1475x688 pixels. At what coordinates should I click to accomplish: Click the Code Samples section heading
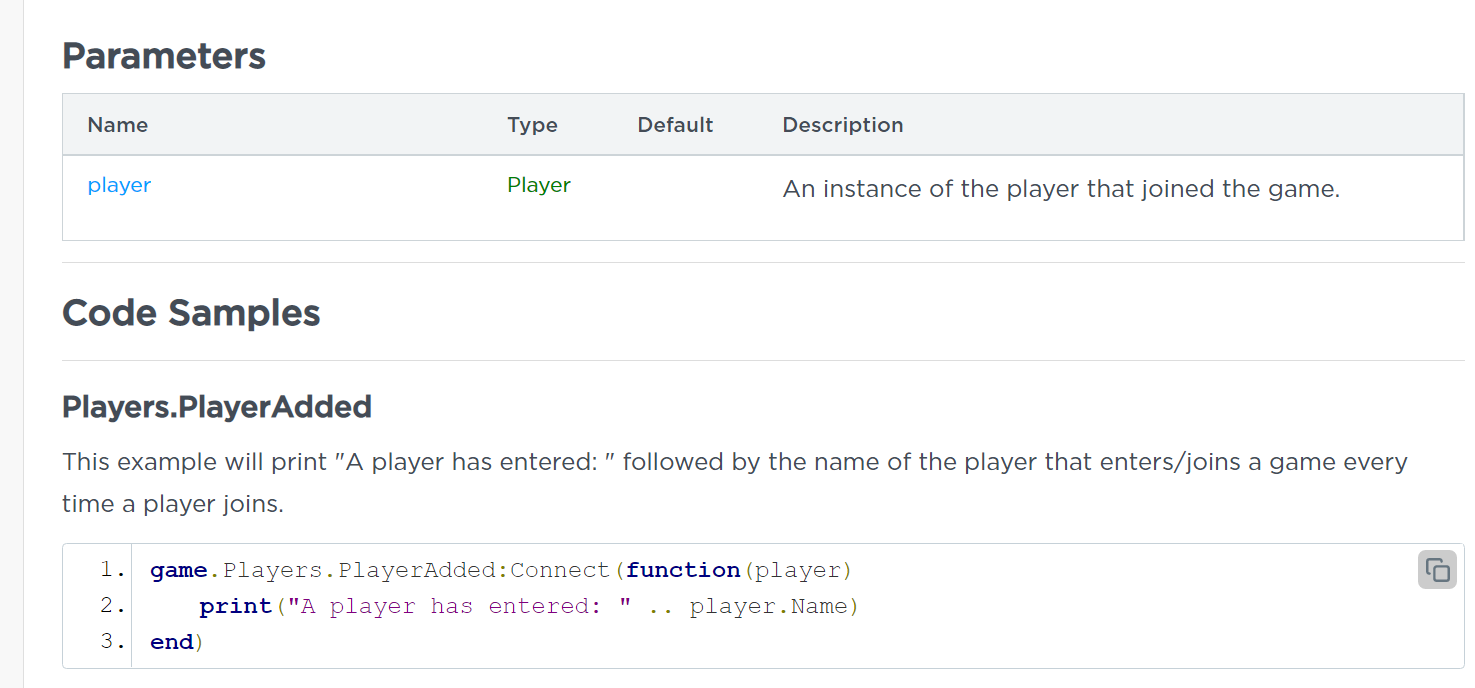coord(191,313)
